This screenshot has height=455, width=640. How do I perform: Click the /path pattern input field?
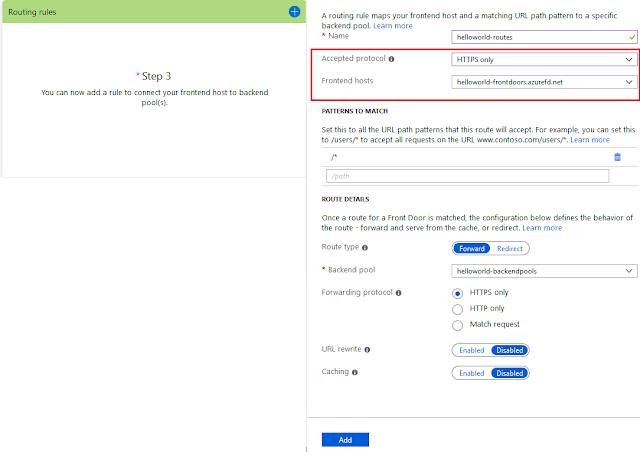468,176
